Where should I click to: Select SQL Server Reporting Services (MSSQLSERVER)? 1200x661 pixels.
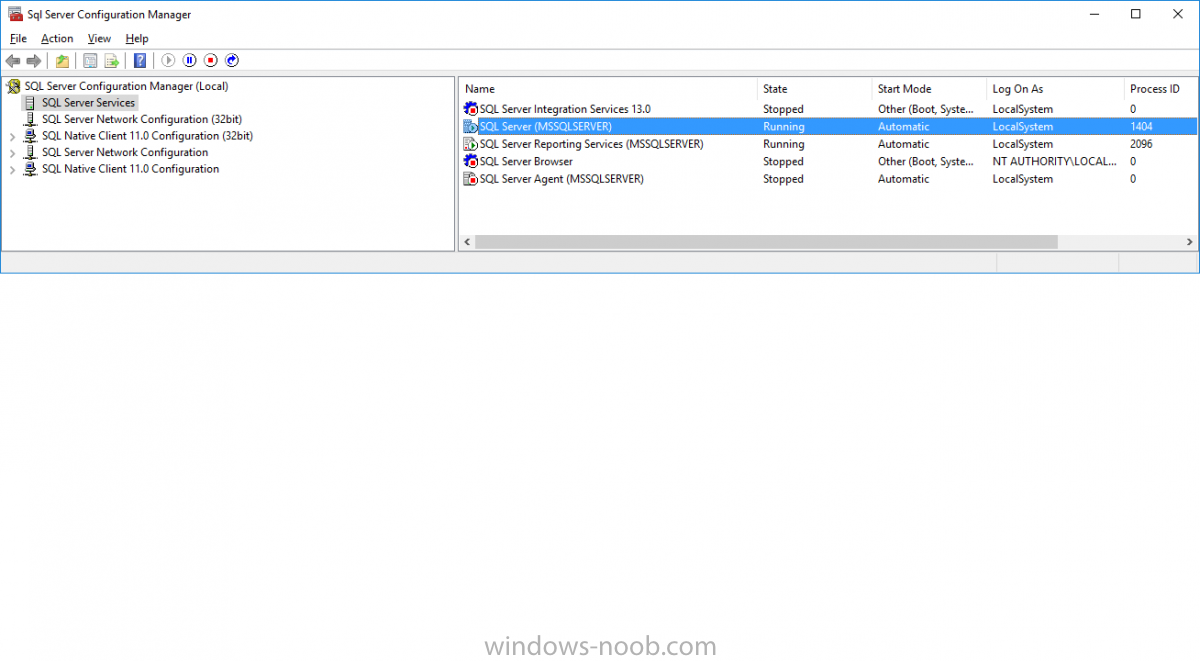(x=591, y=144)
